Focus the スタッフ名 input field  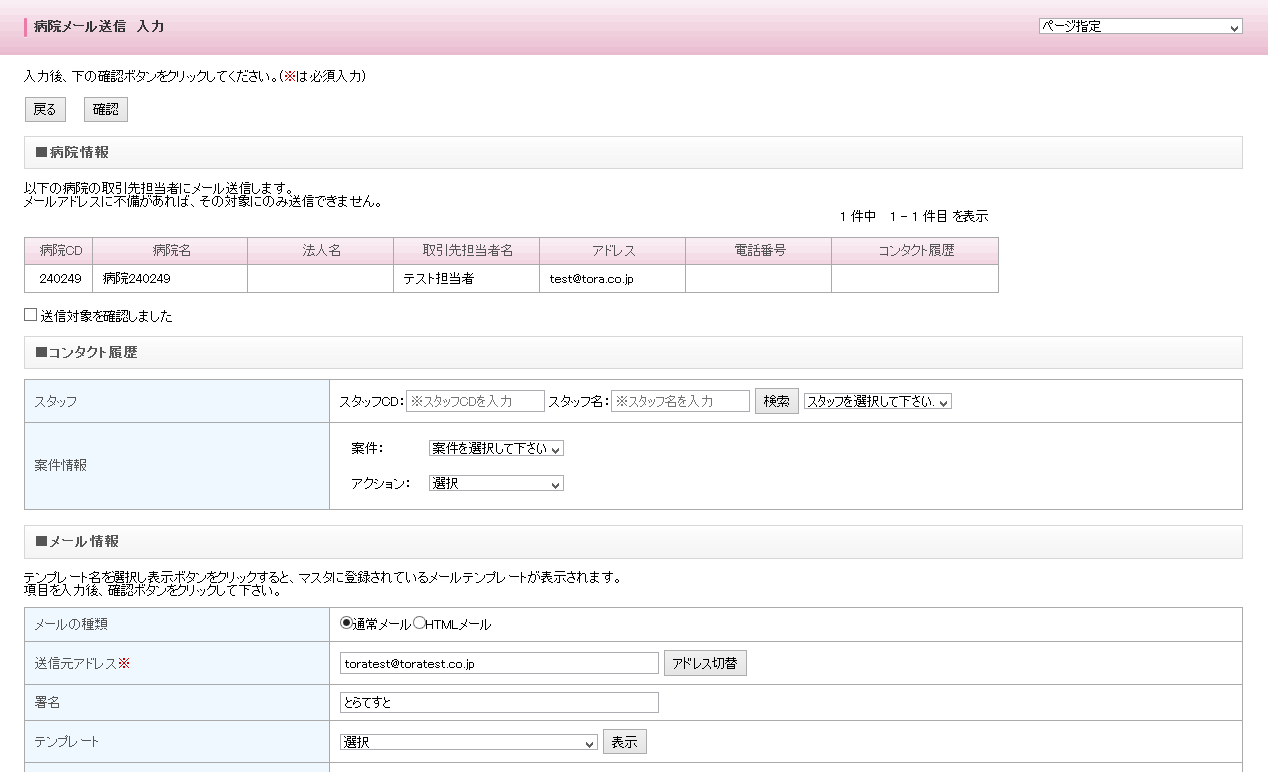pos(680,401)
